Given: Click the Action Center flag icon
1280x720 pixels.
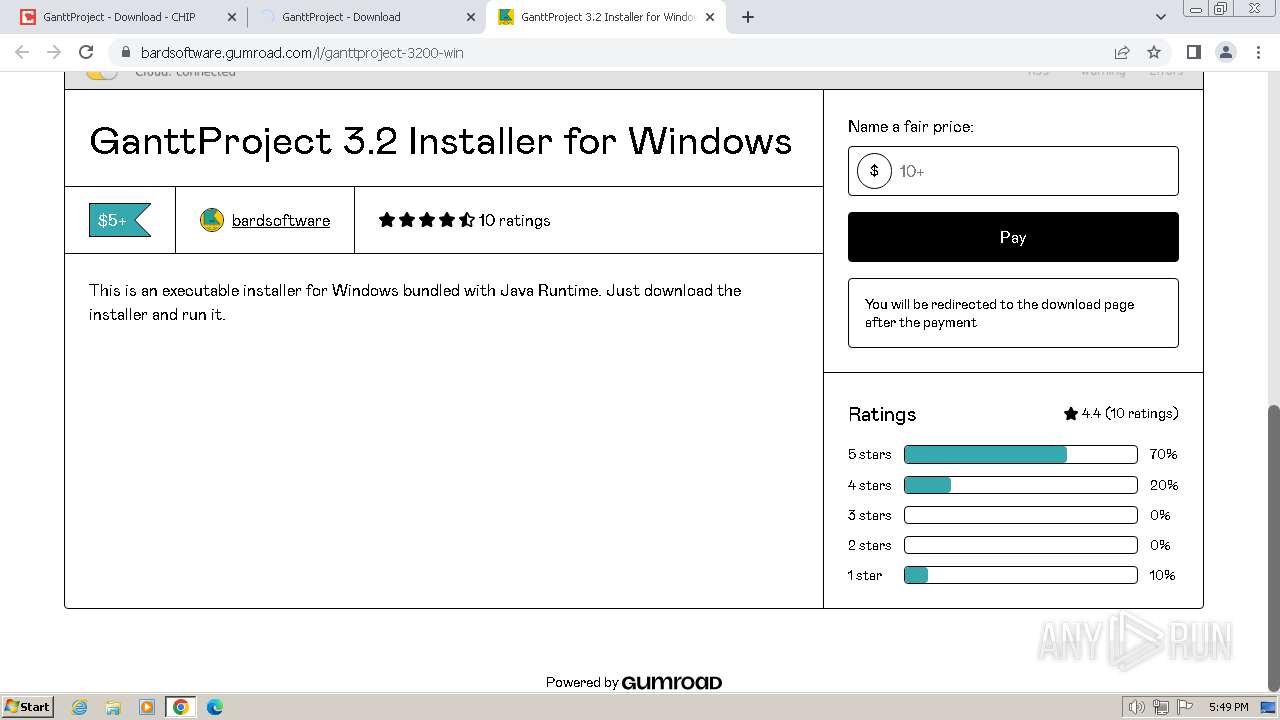Looking at the screenshot, I should tap(1185, 707).
